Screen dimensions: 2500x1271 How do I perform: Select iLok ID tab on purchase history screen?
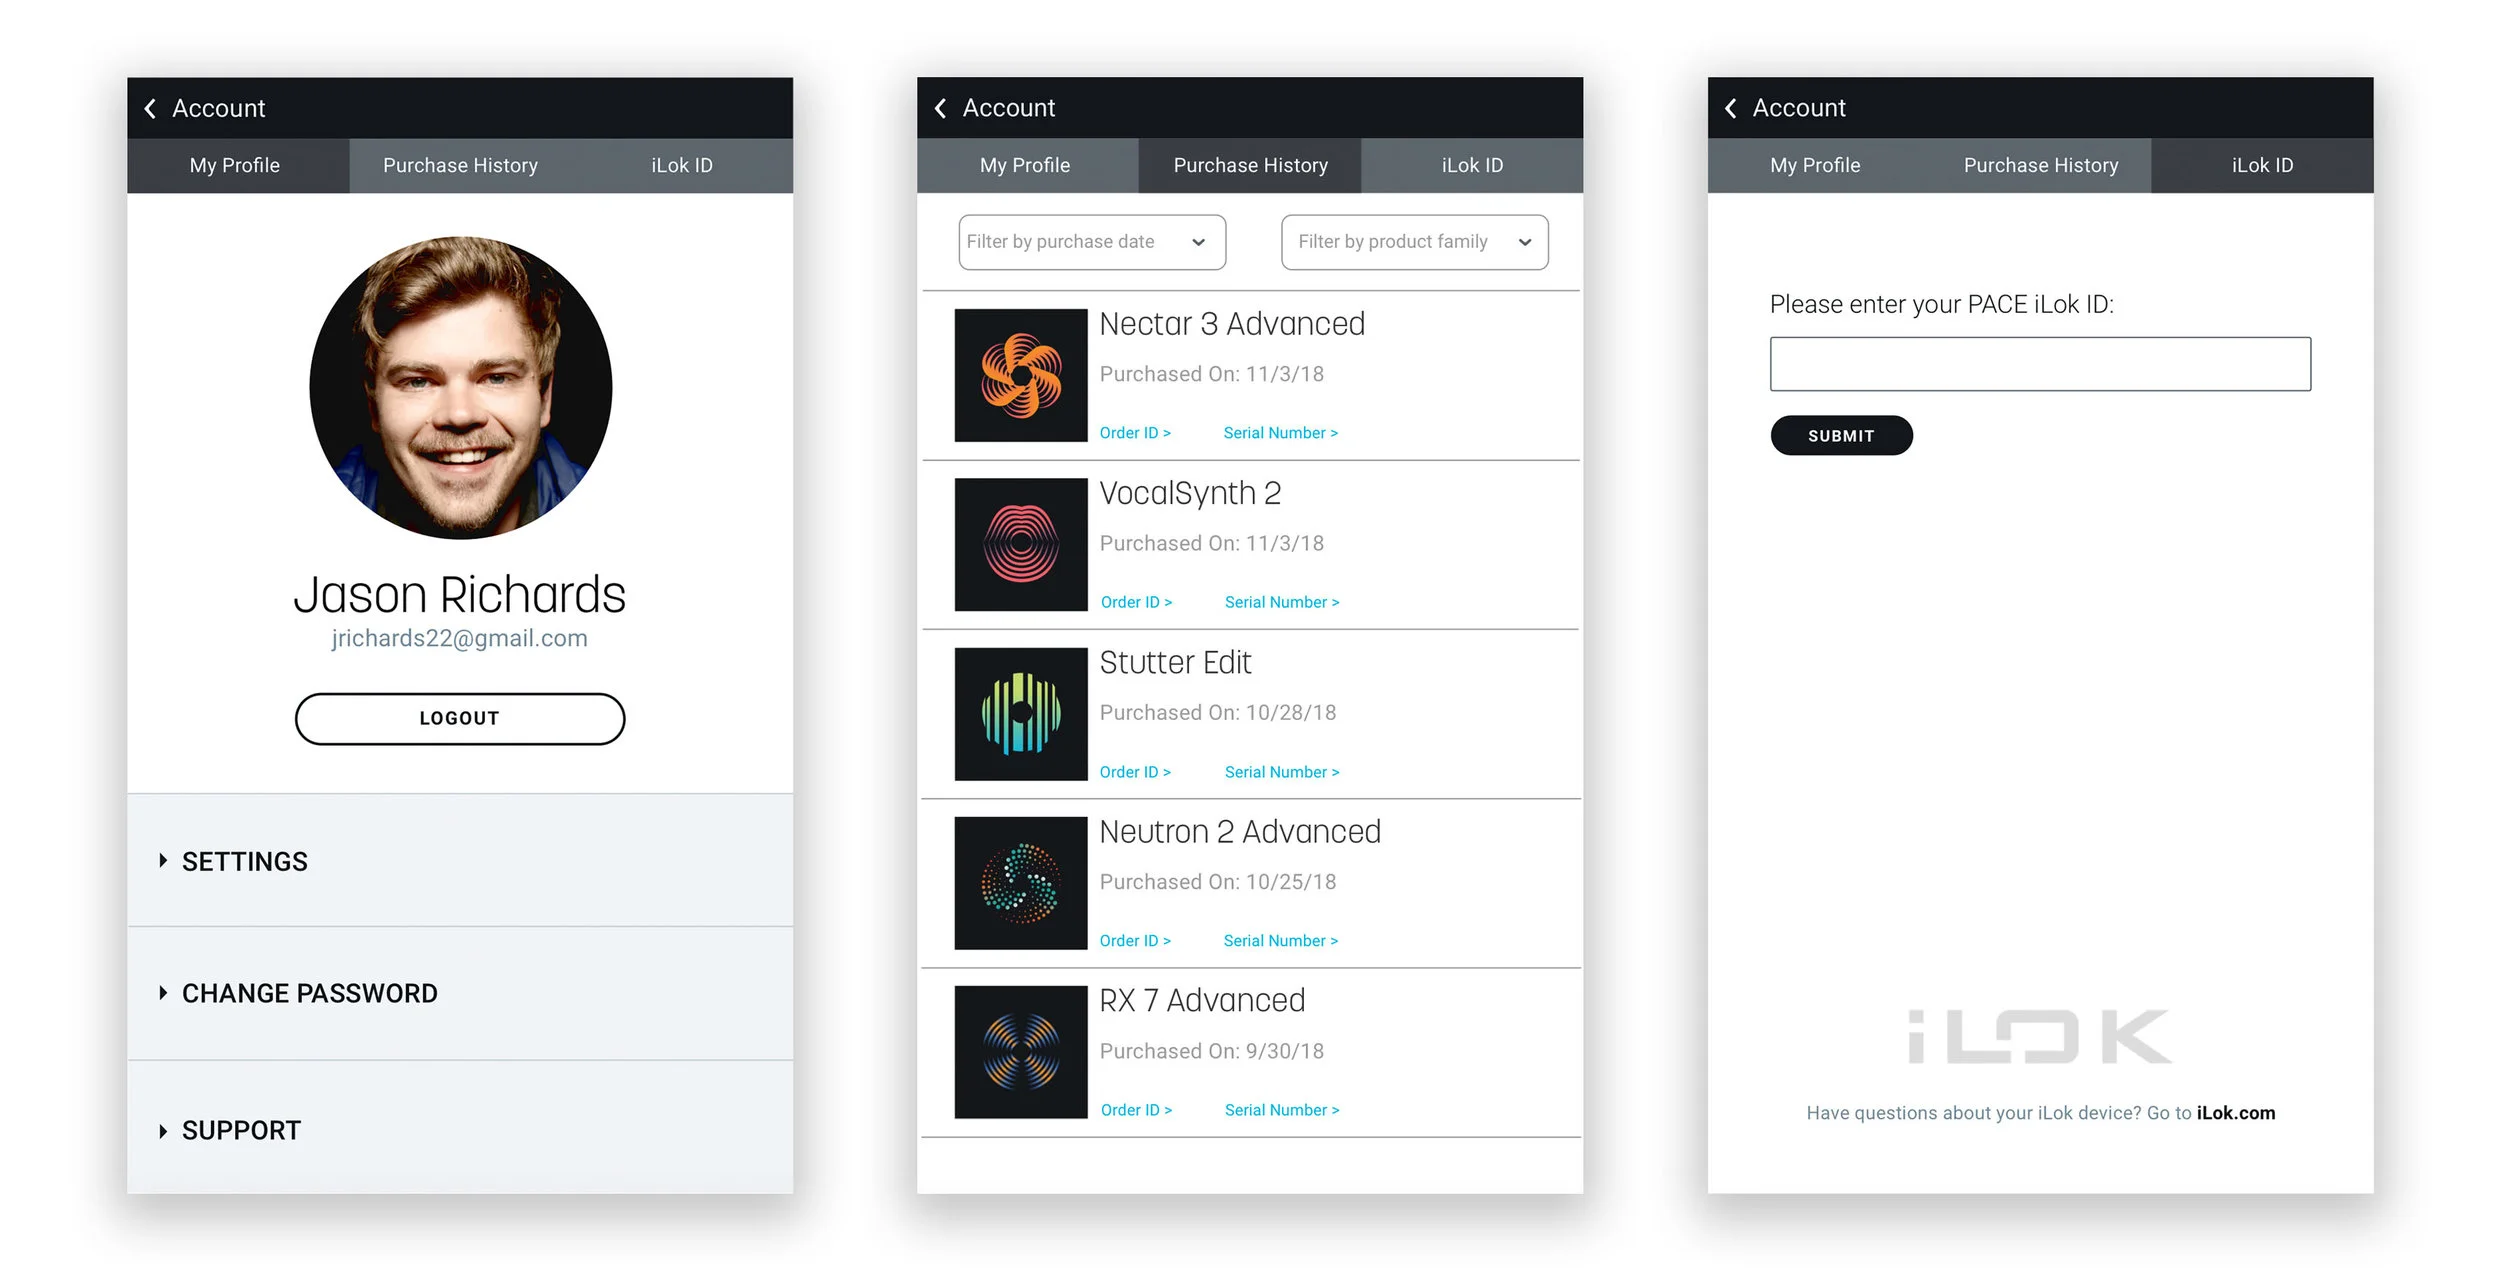click(x=1471, y=165)
